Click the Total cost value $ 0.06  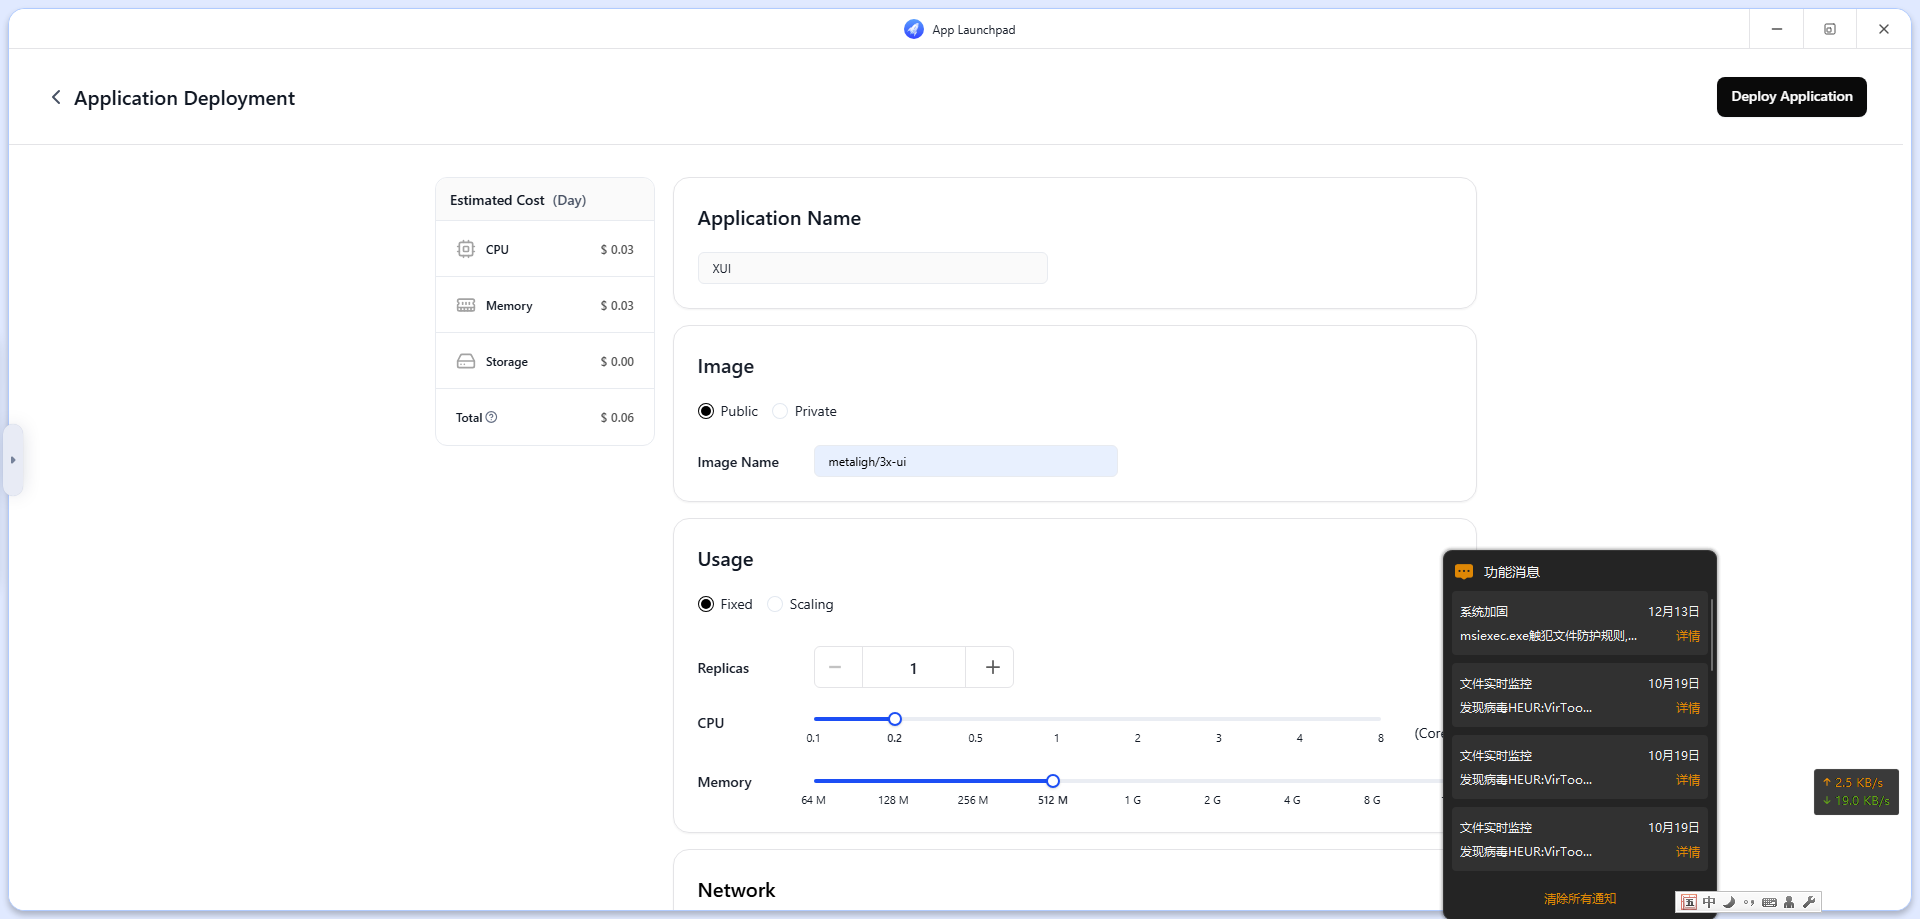point(617,417)
